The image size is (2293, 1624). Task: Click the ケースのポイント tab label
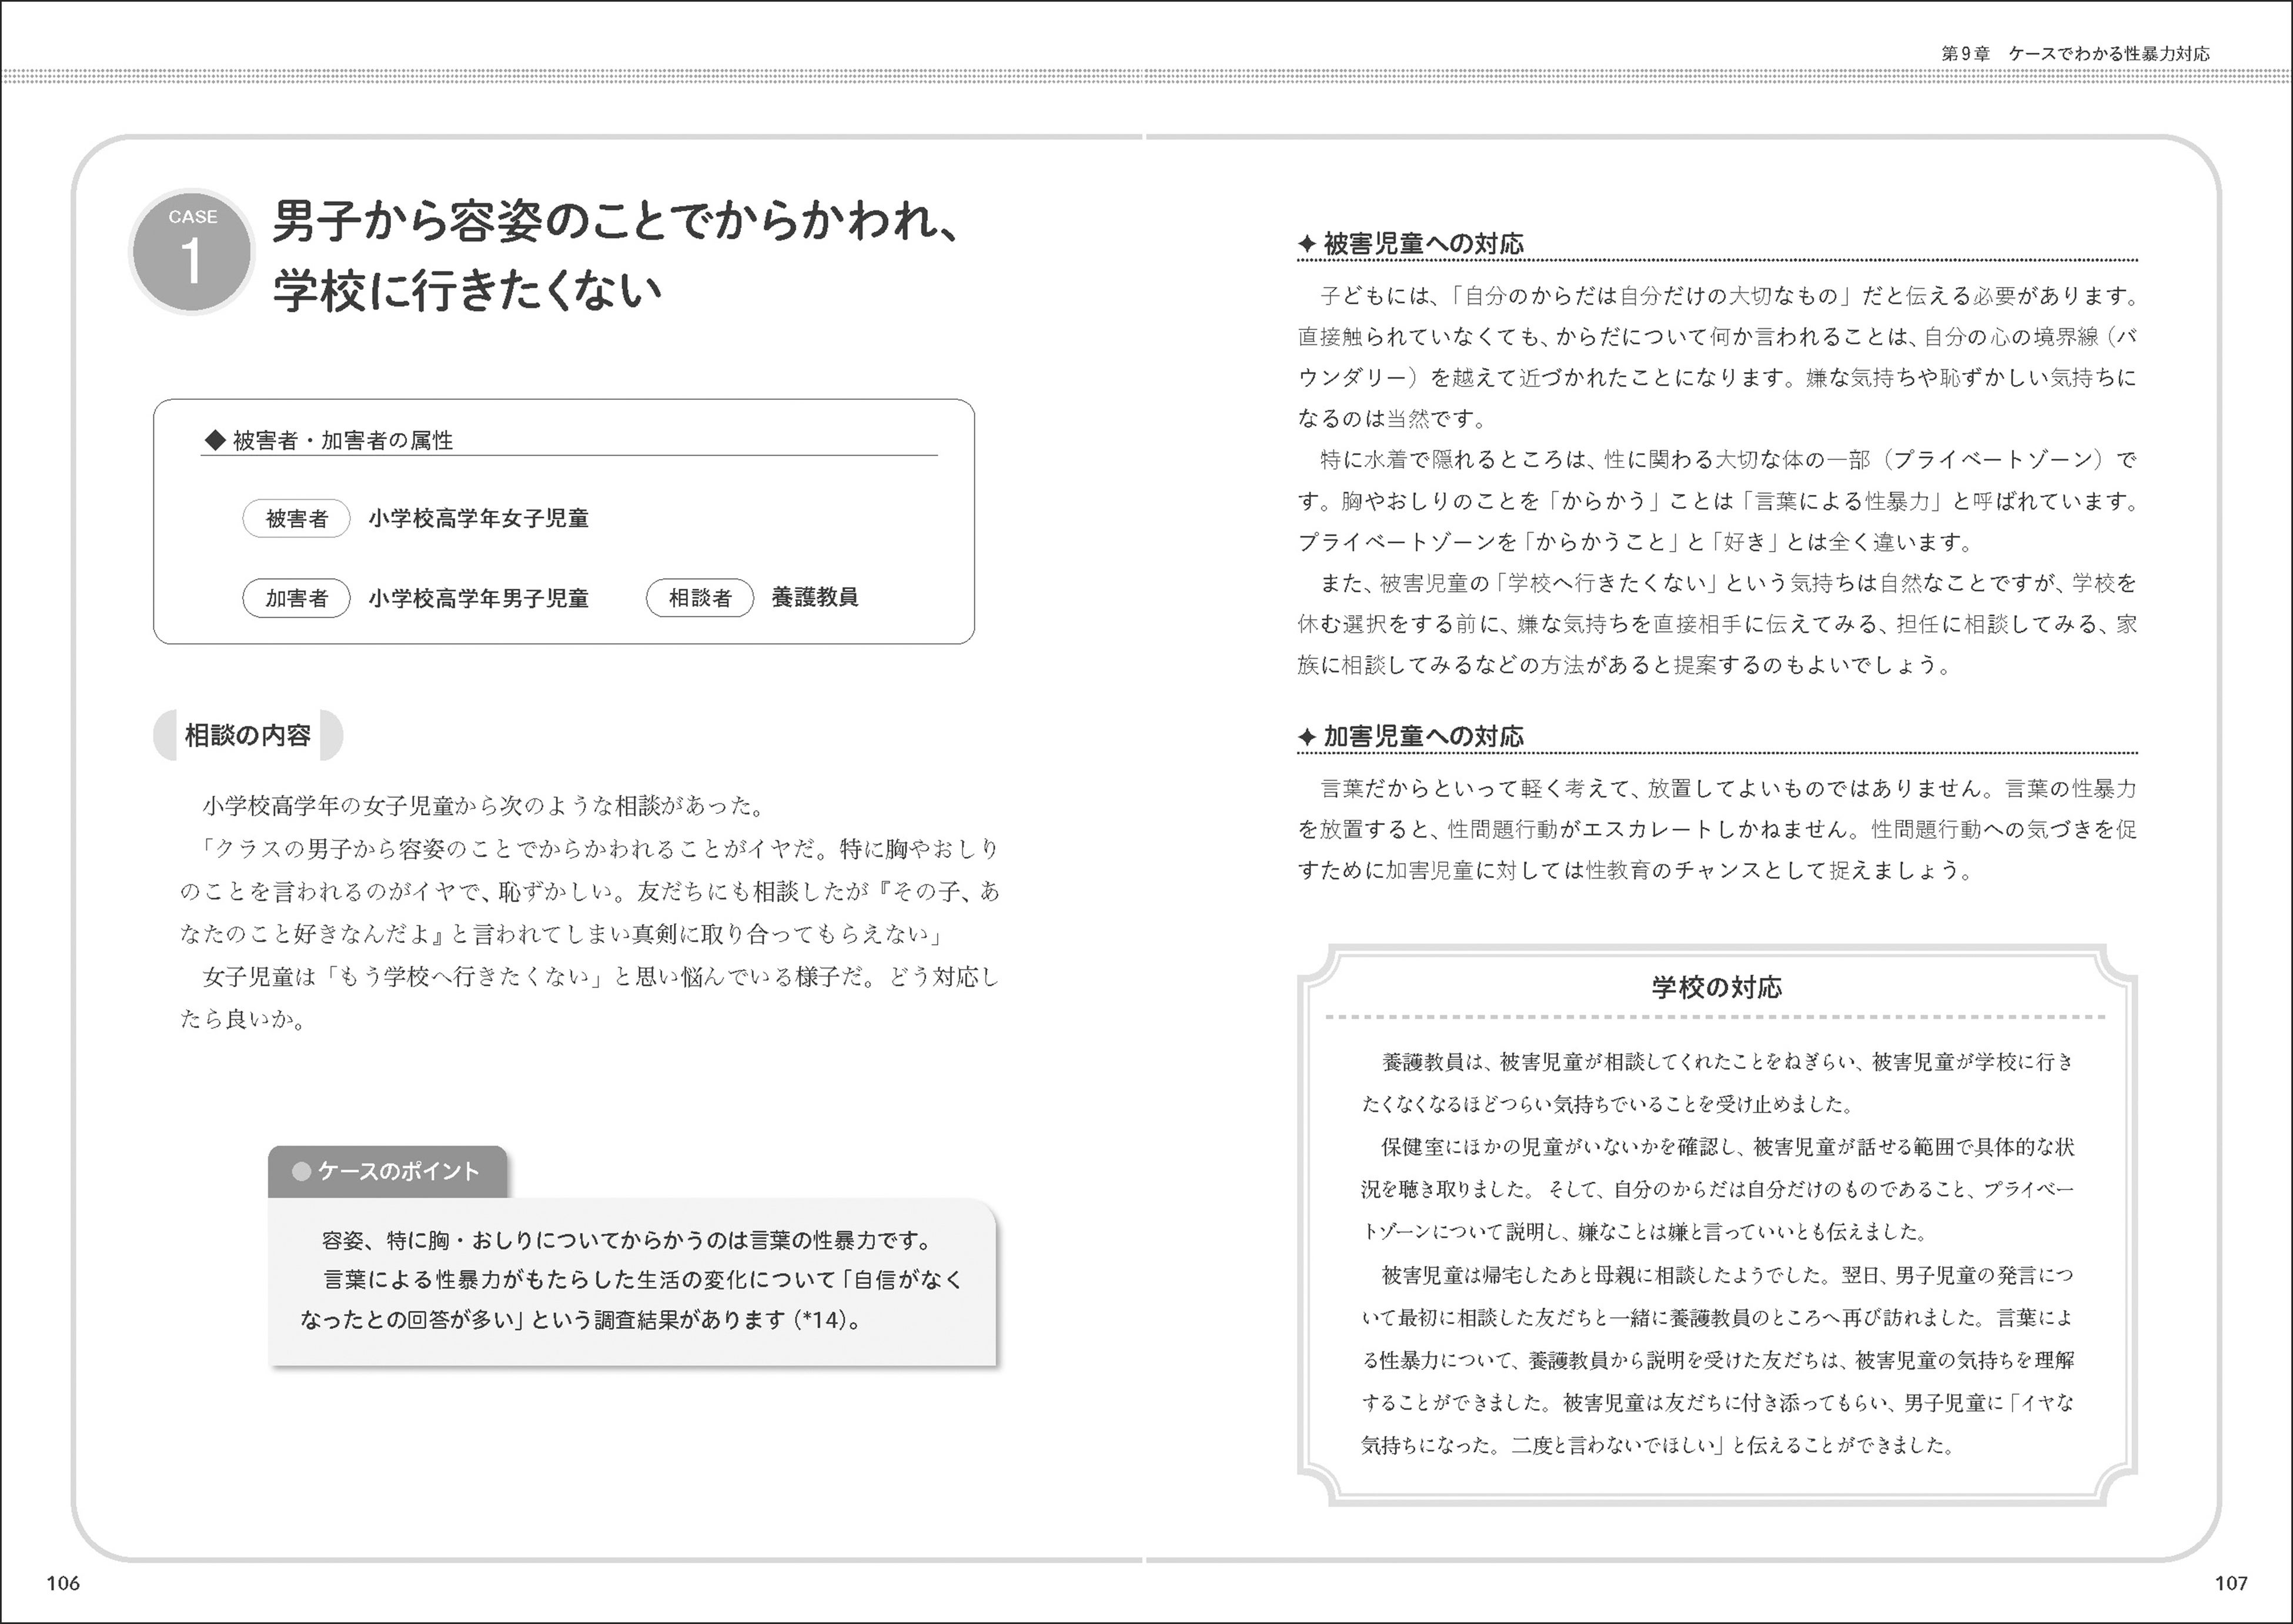click(398, 1171)
